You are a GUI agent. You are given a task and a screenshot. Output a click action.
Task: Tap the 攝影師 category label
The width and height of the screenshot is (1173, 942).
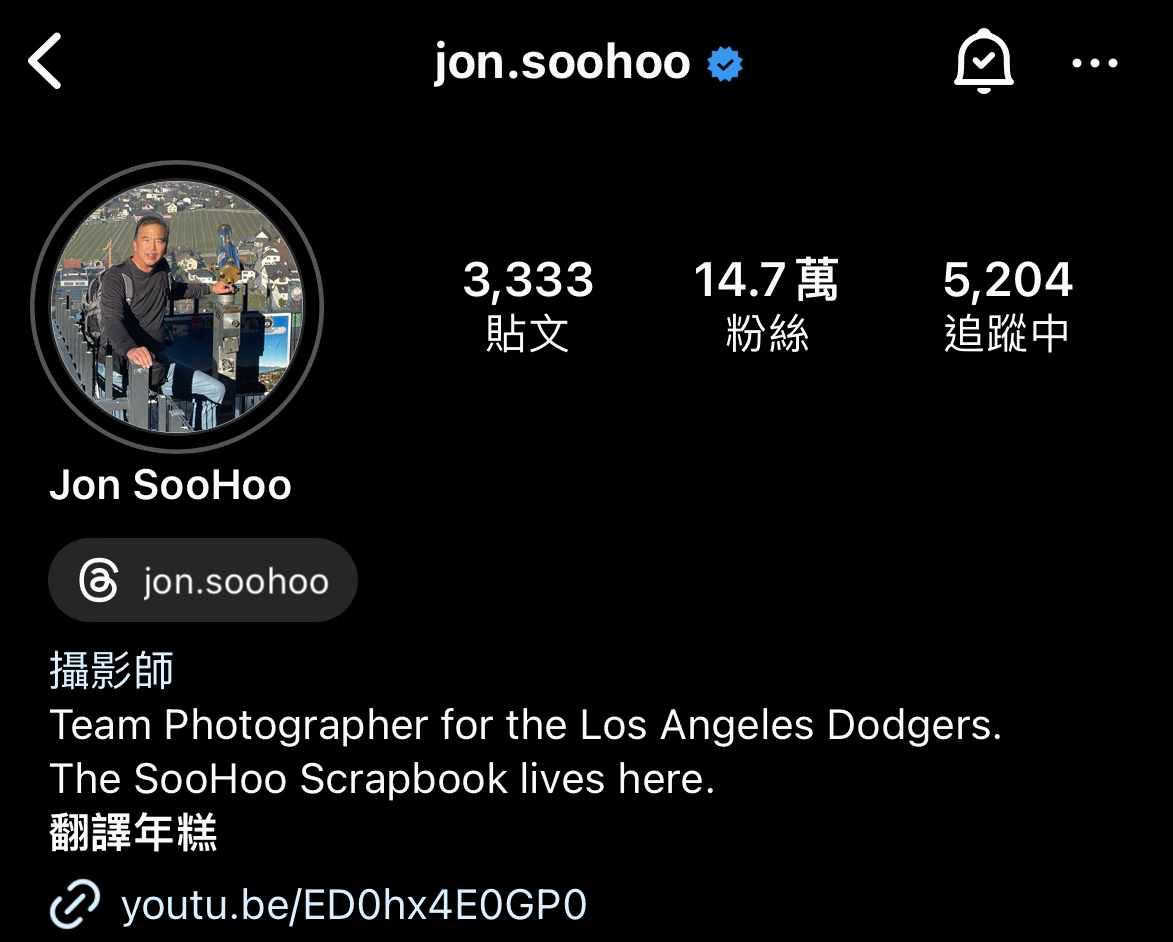[x=111, y=670]
